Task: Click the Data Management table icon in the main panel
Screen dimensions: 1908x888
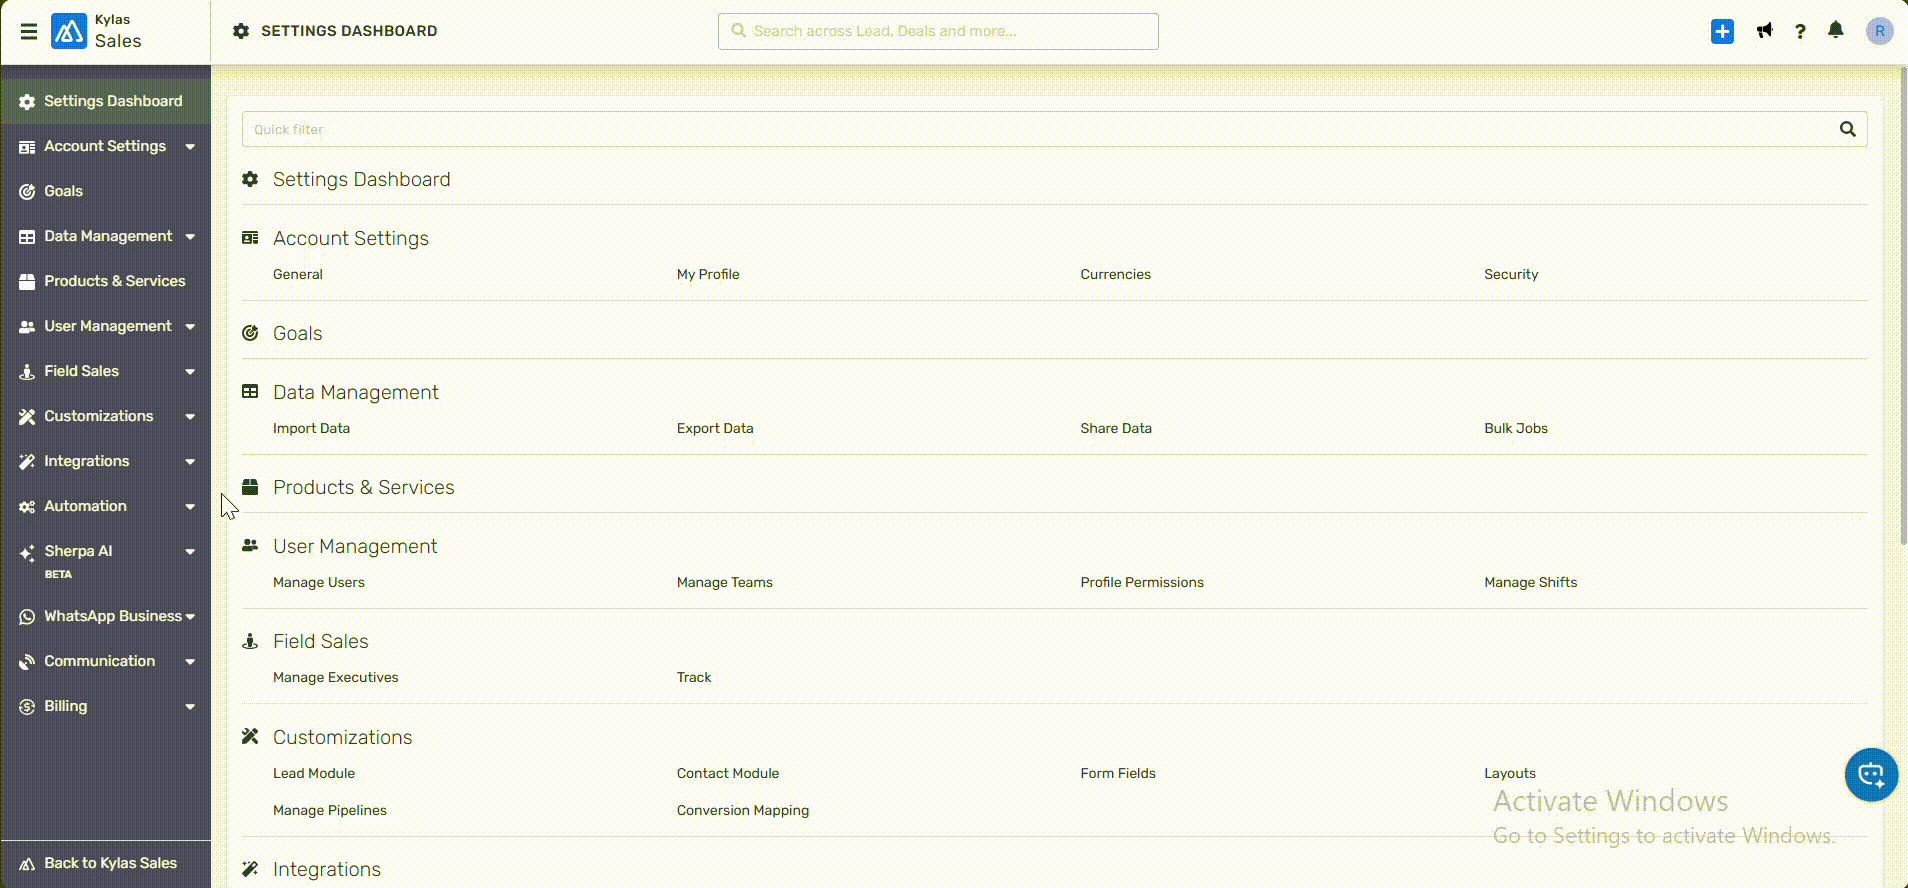Action: coord(250,392)
